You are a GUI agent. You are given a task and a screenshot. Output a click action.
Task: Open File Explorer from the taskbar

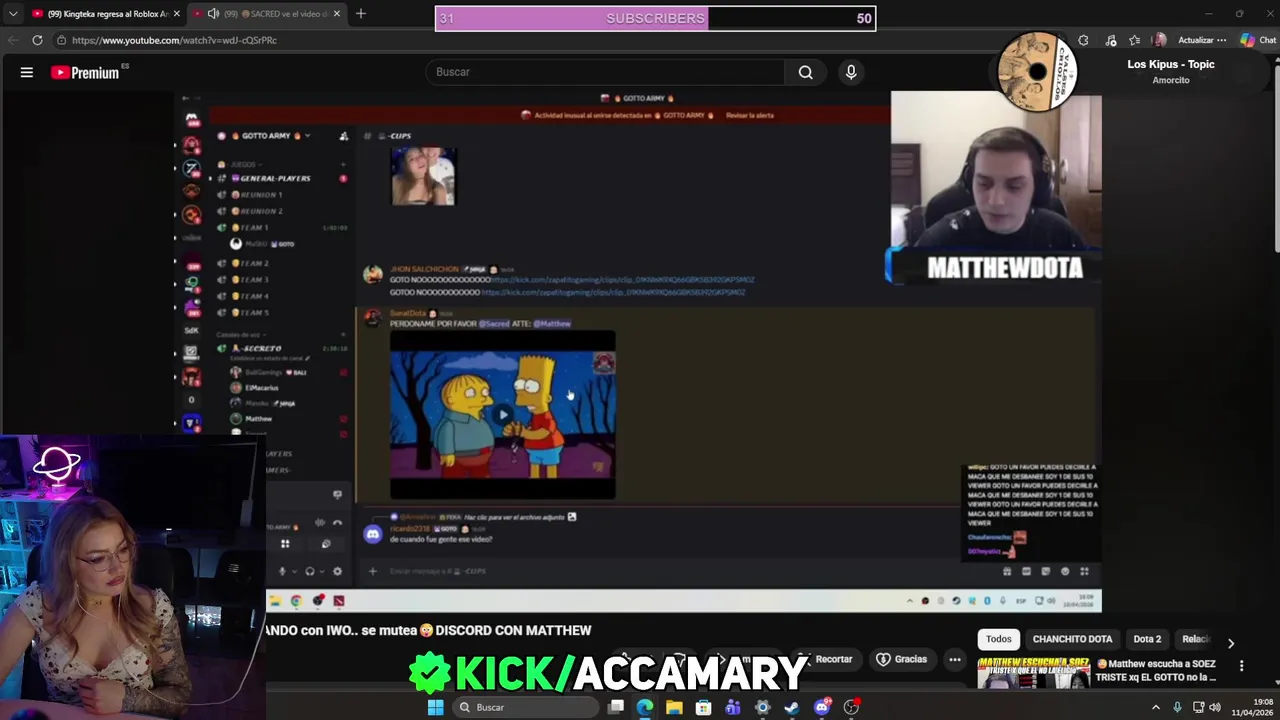(x=674, y=707)
